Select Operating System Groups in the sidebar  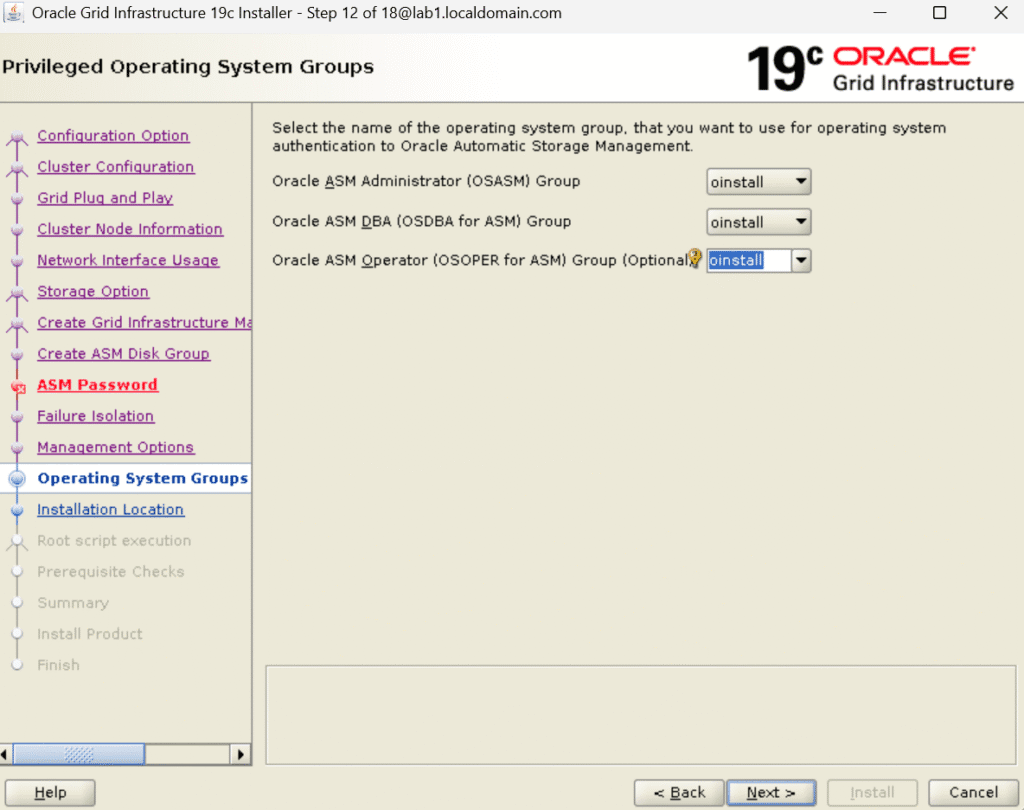pos(142,478)
